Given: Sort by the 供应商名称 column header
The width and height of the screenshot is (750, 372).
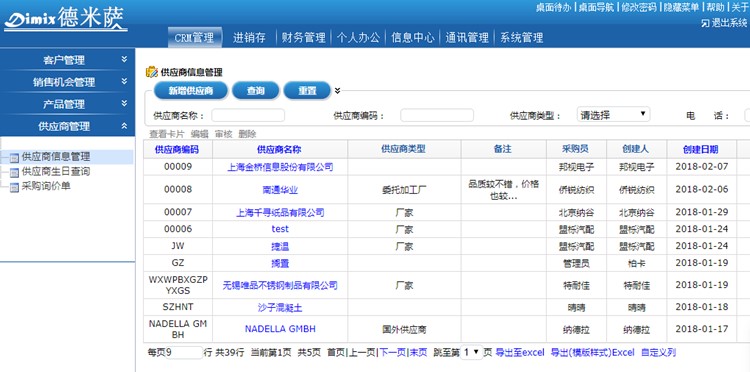Looking at the screenshot, I should (279, 149).
